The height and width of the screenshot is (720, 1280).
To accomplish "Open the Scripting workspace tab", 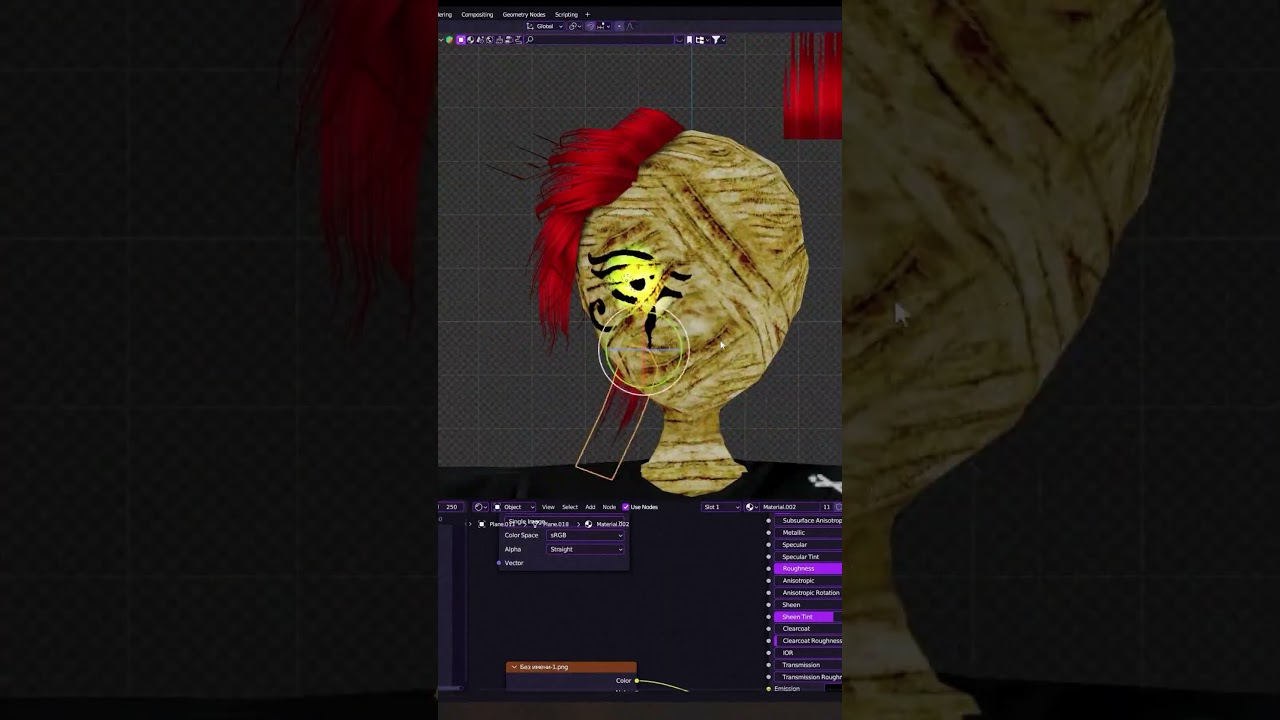I will coord(566,14).
